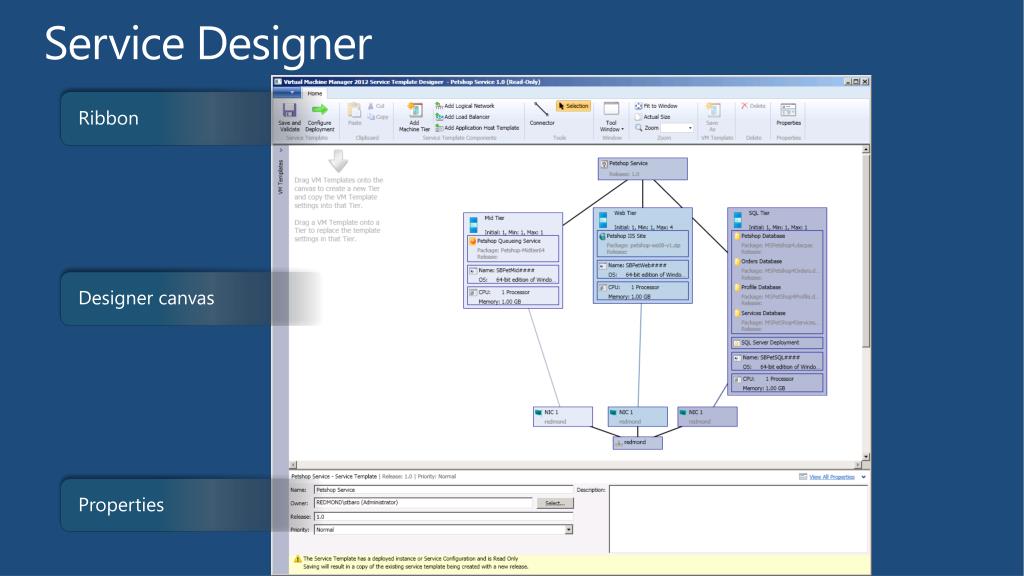1024x576 pixels.
Task: Click the Cut ribbon command
Action: pyautogui.click(x=376, y=106)
